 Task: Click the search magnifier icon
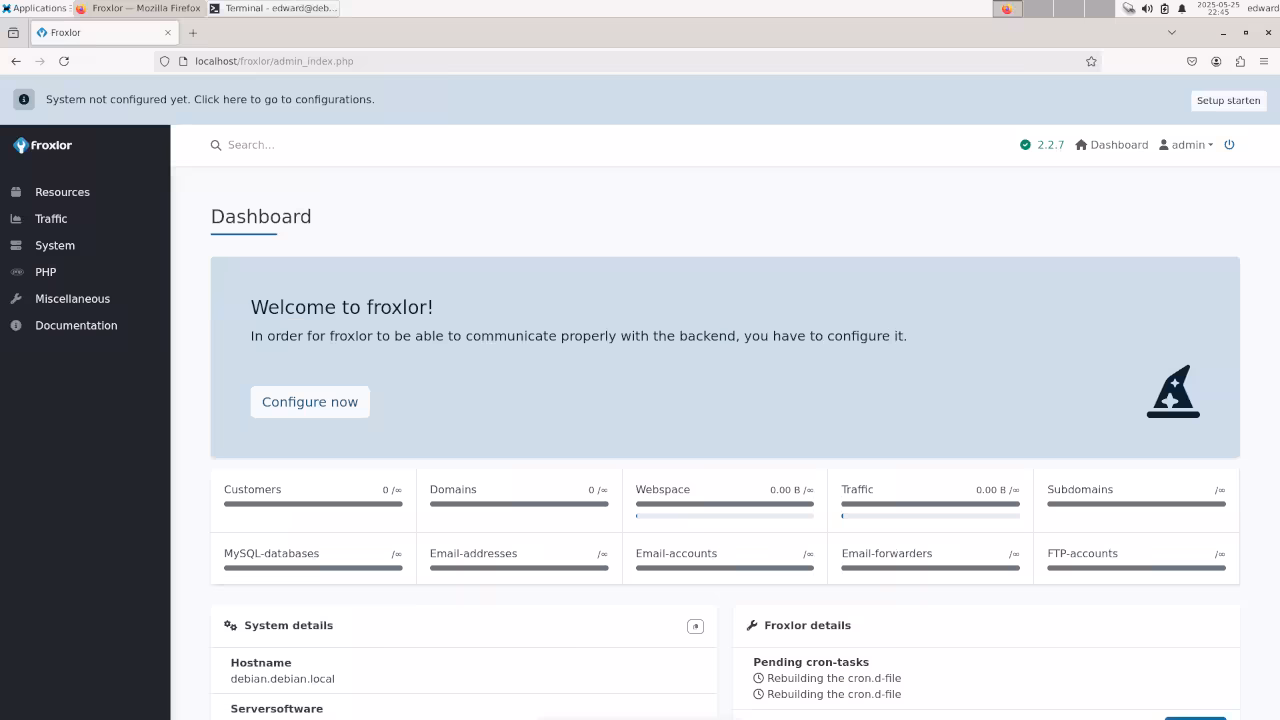(215, 145)
